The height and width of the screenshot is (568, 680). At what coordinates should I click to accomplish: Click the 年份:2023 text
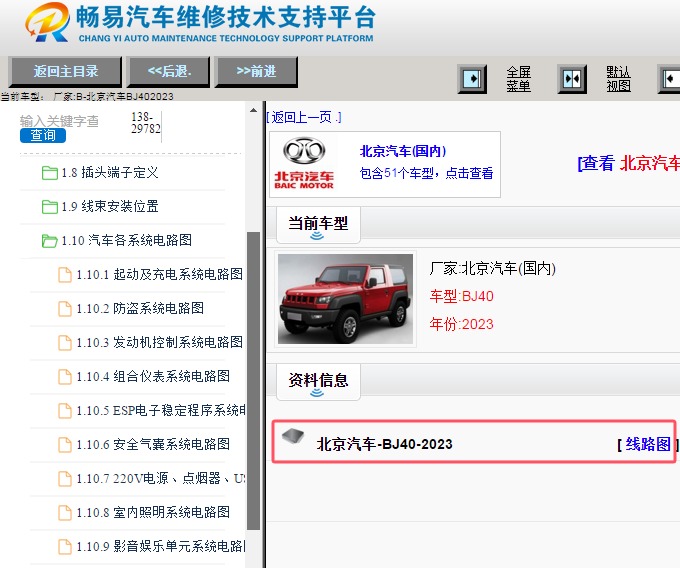click(x=461, y=324)
